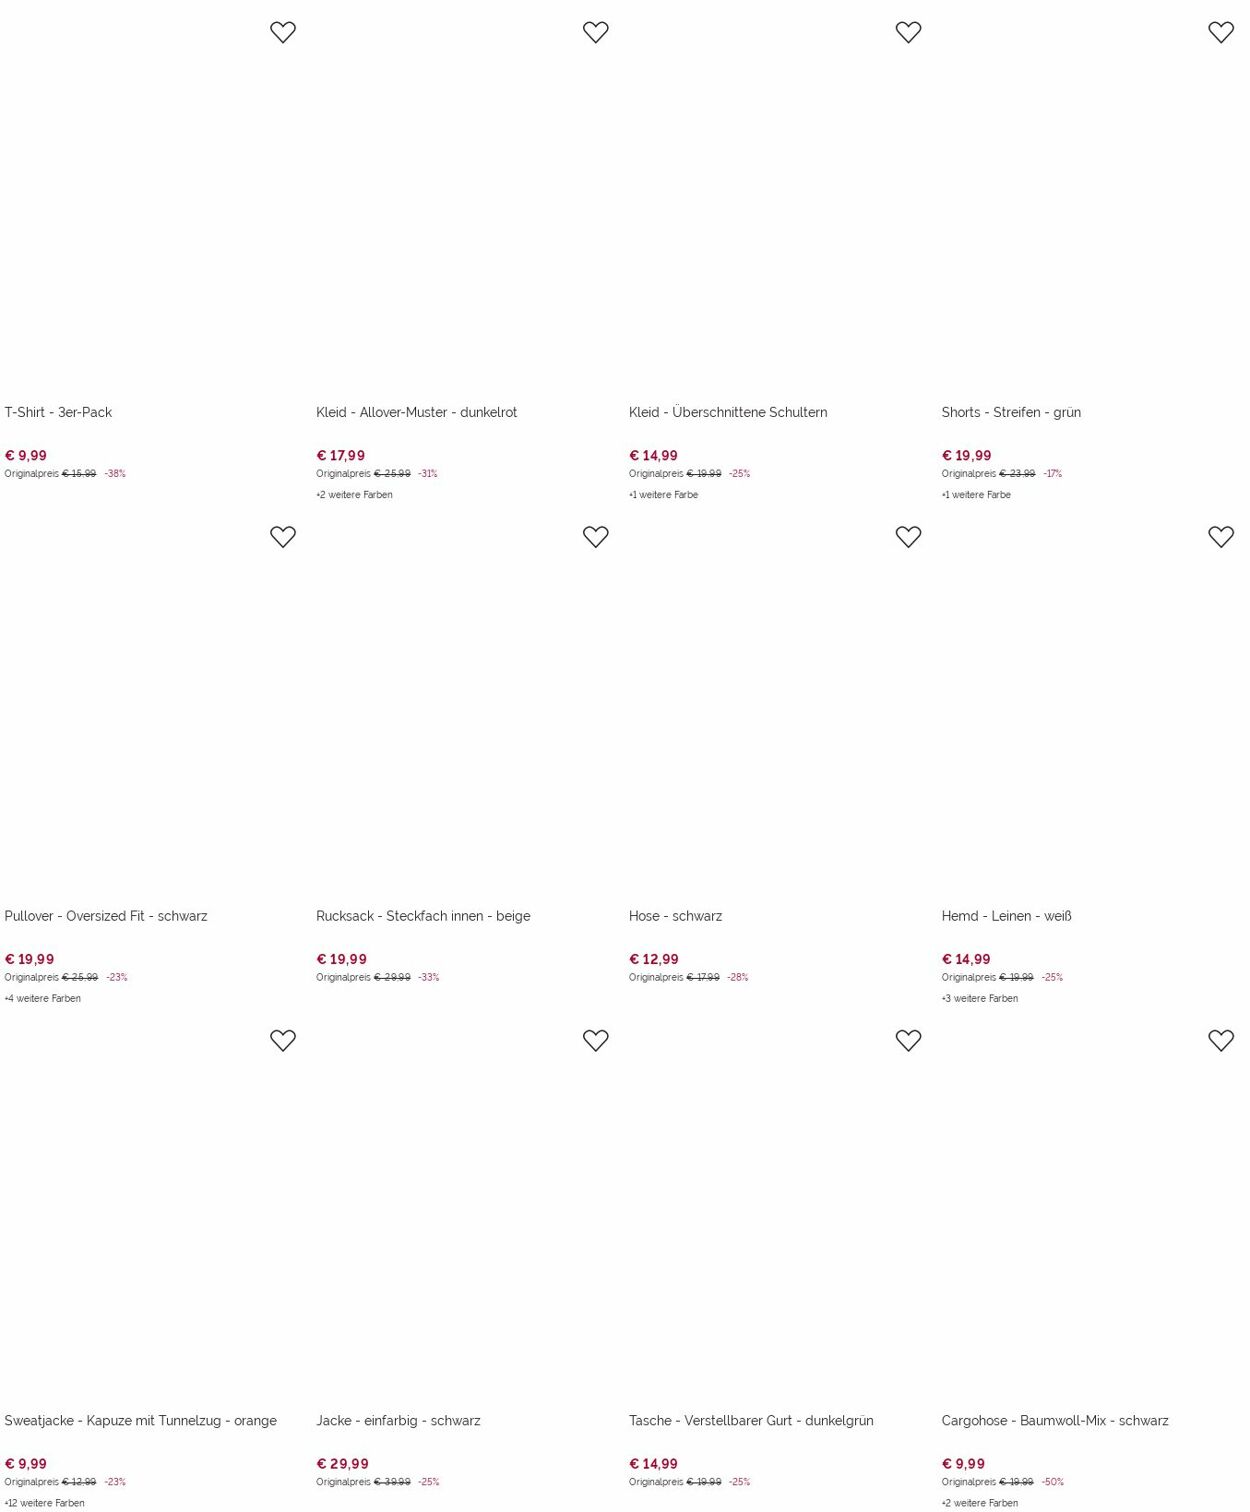Add Rucksack Steckfach innen beige to favorites

595,536
